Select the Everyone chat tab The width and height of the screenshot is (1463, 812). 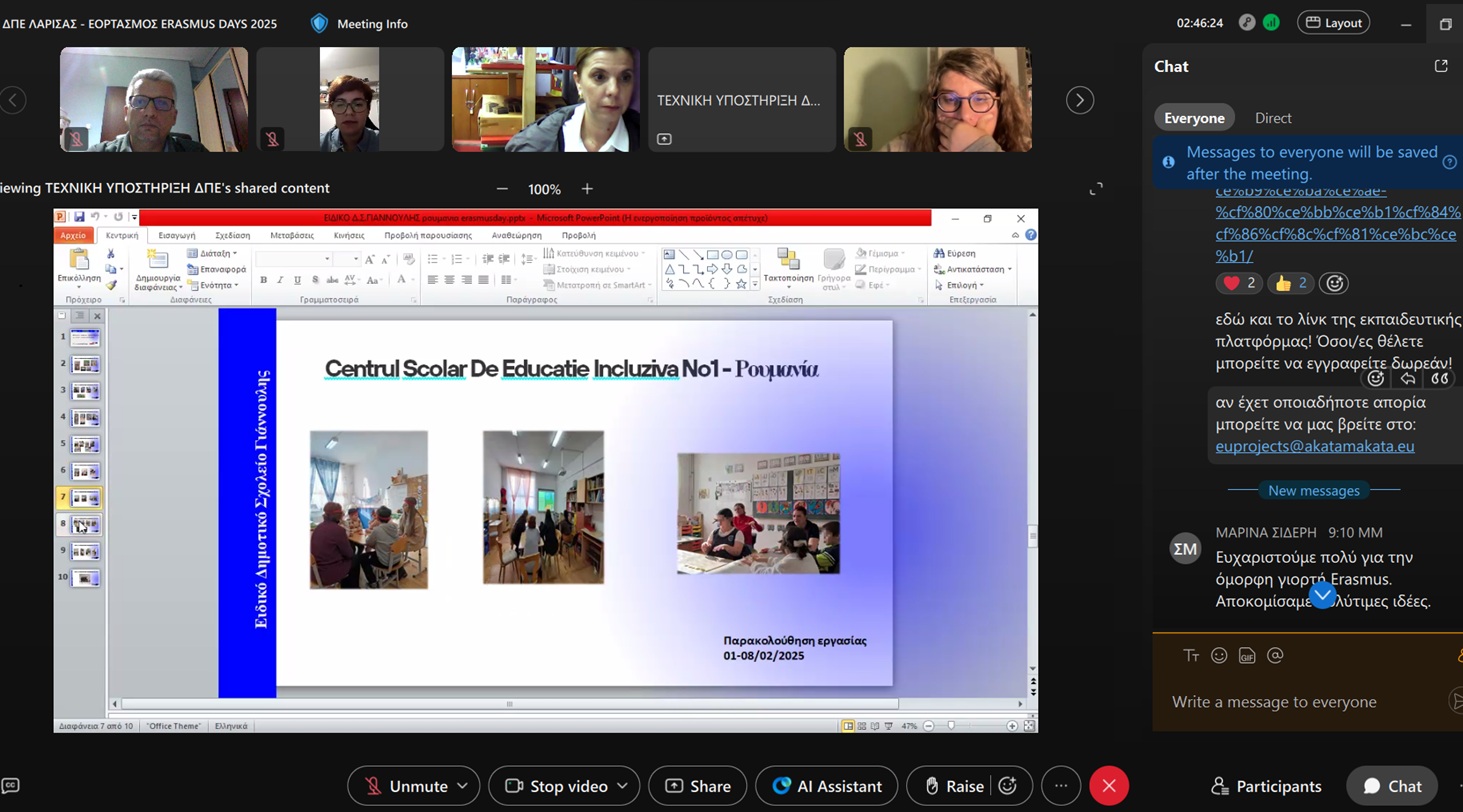point(1194,118)
